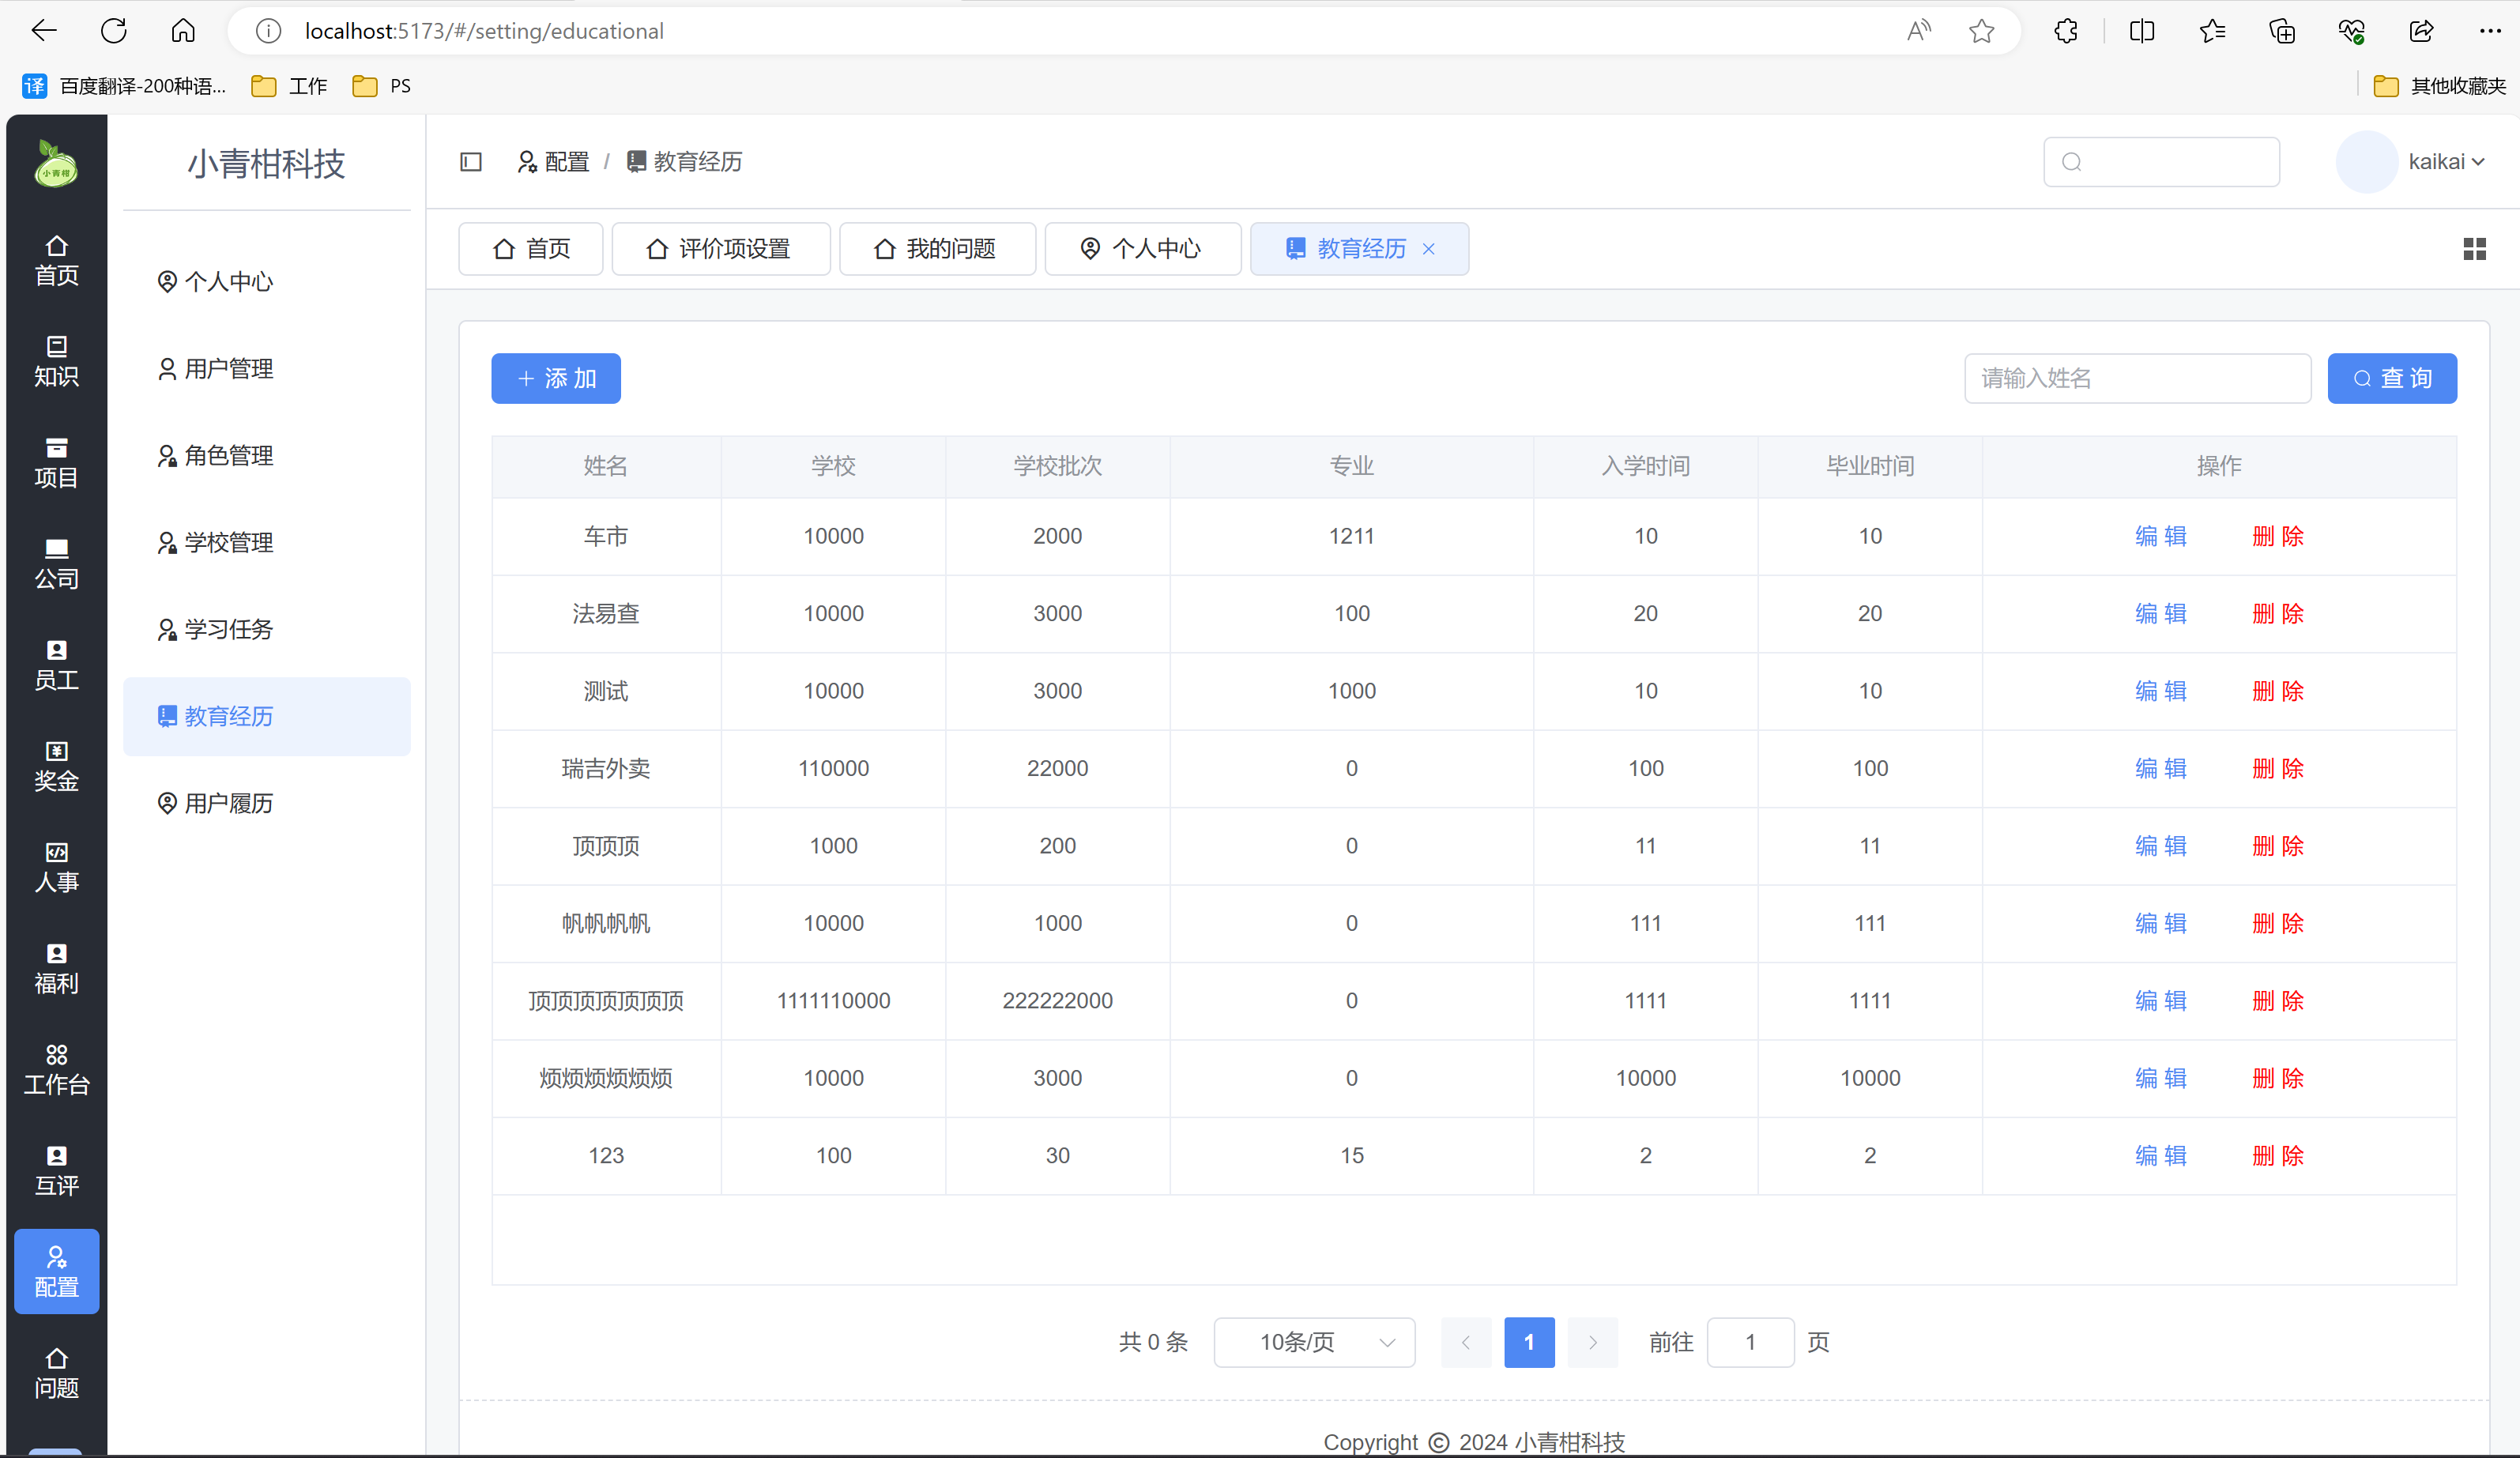This screenshot has height=1458, width=2520.
Task: Edit the 车市 row
Action: click(x=2160, y=537)
